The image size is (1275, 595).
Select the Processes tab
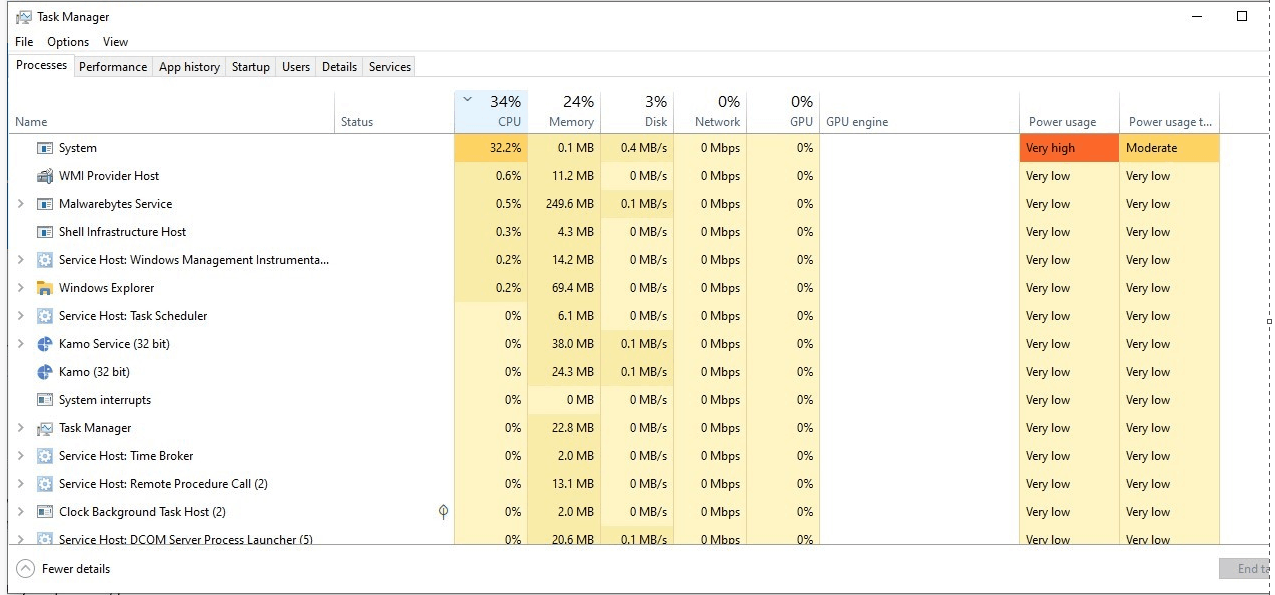coord(42,65)
